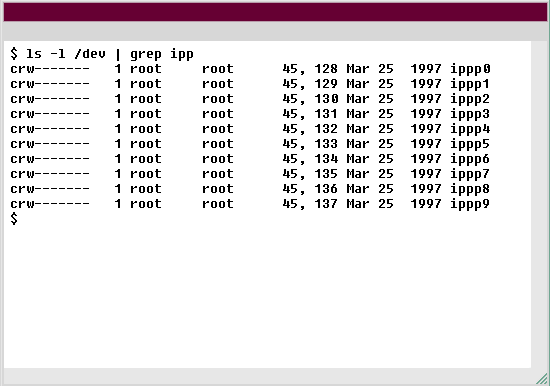Click 'Mar' in the ippp7 row
This screenshot has height=386, width=550.
coord(358,174)
